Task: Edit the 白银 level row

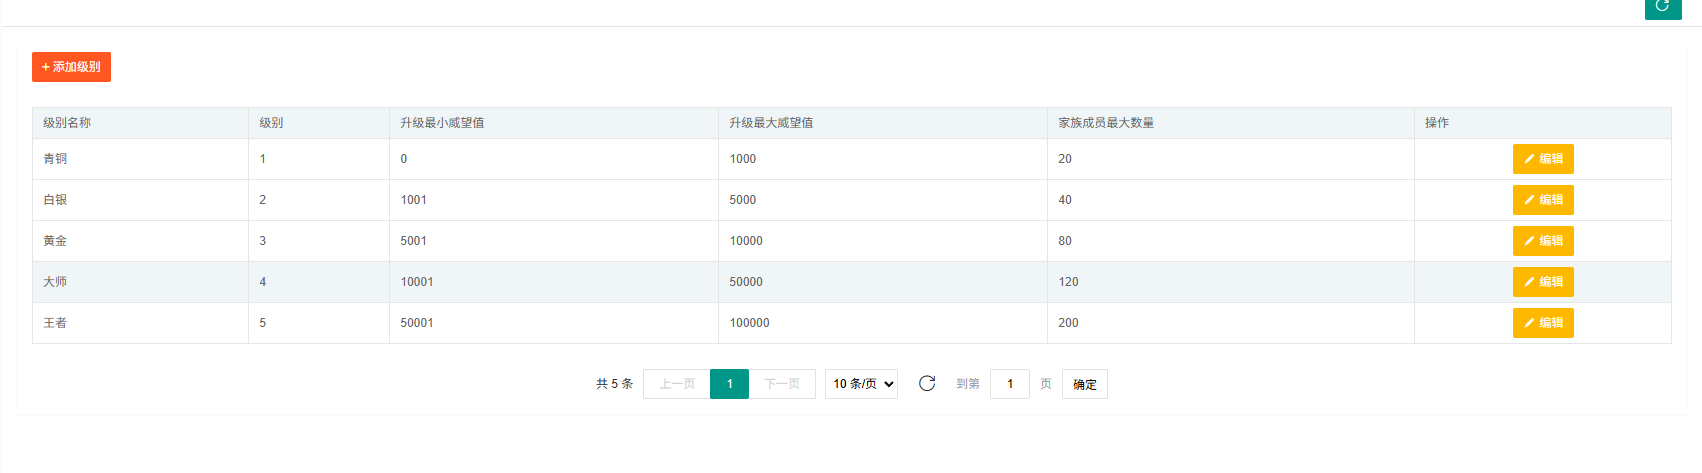Action: point(1542,200)
